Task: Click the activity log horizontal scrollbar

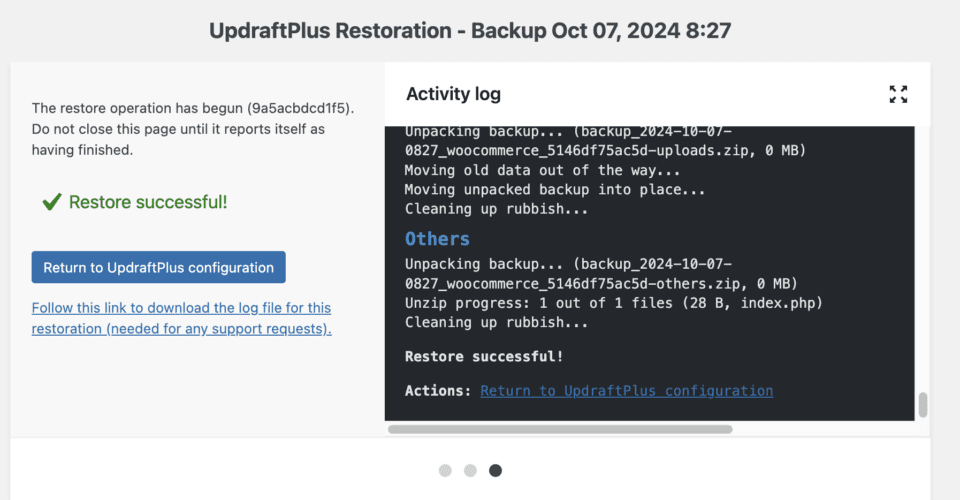Action: click(x=560, y=429)
